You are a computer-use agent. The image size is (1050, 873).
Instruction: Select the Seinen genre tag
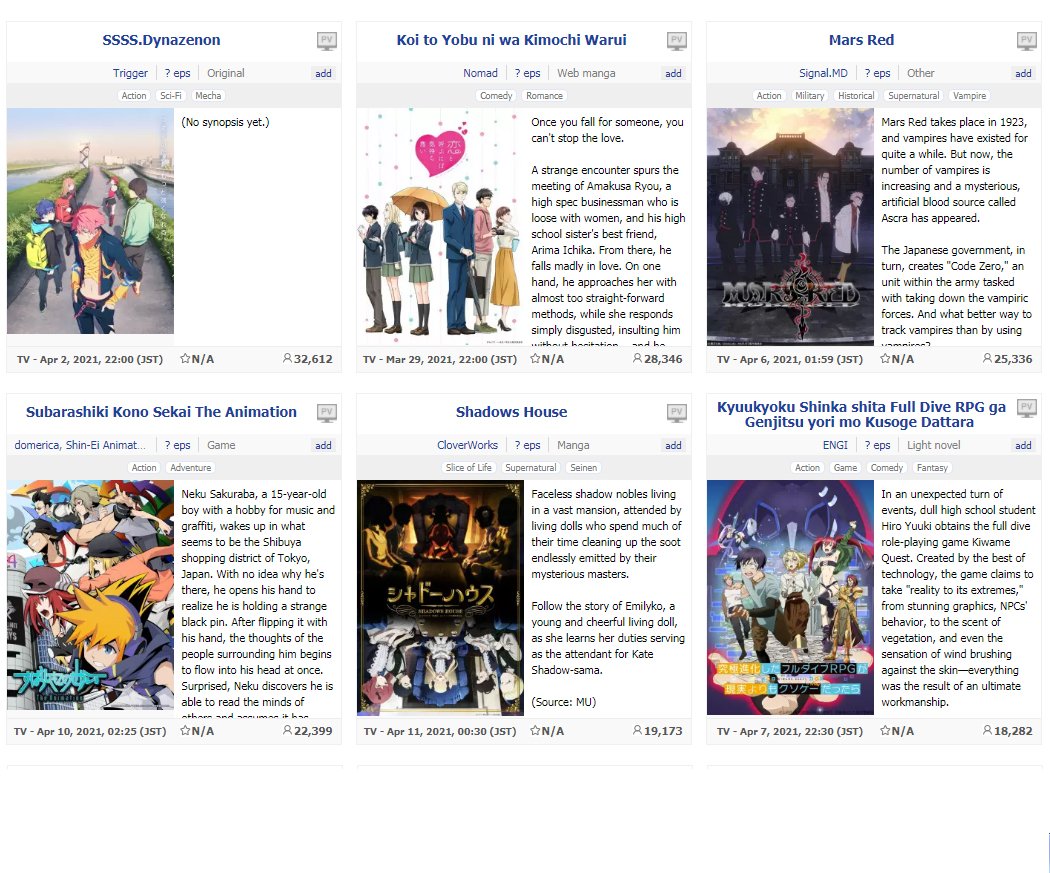[x=583, y=468]
